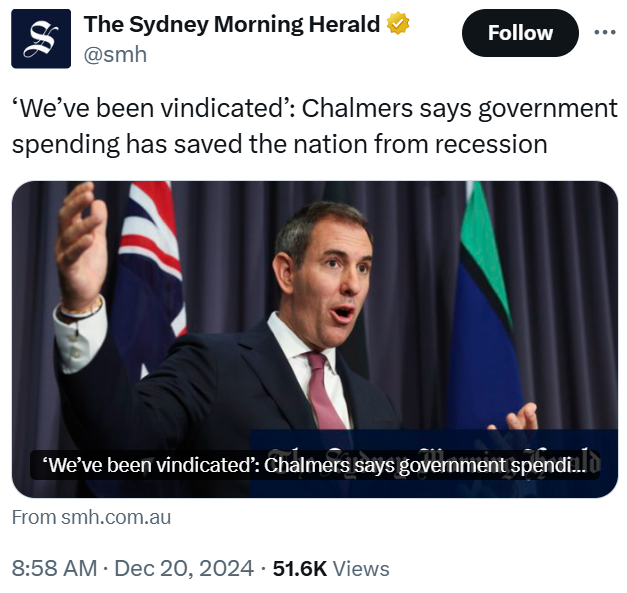Click the Dec 20, 2024 date
The image size is (627, 593).
(184, 568)
